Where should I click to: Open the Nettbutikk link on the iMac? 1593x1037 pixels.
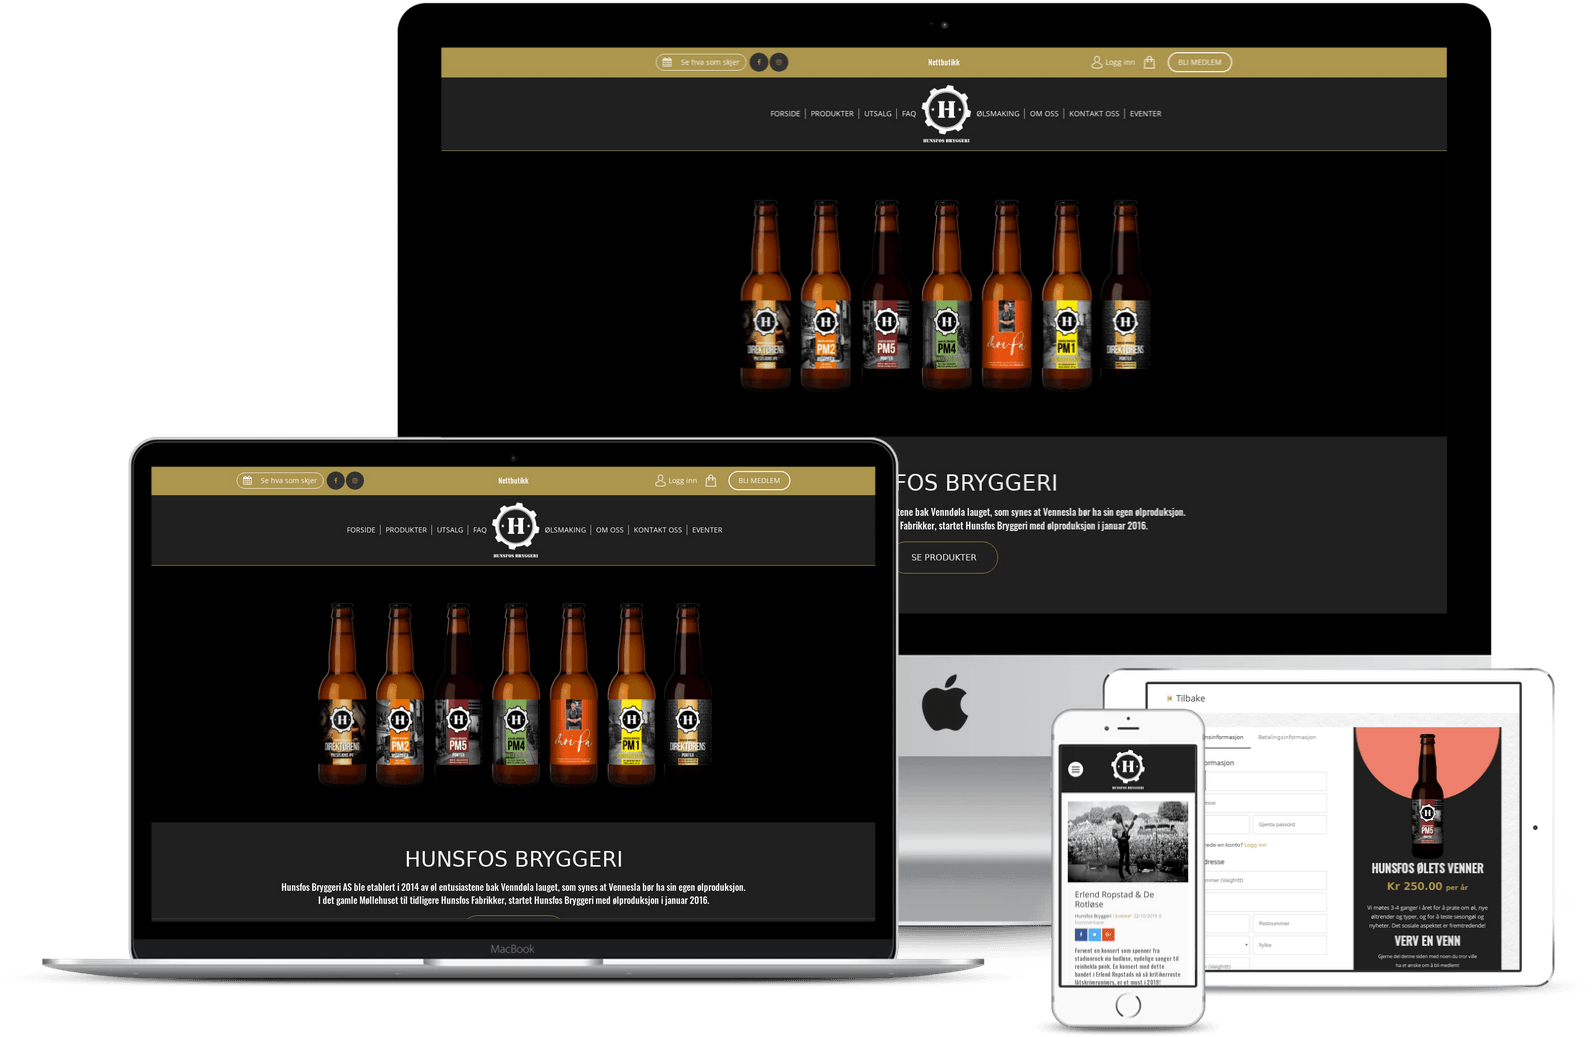click(x=943, y=62)
